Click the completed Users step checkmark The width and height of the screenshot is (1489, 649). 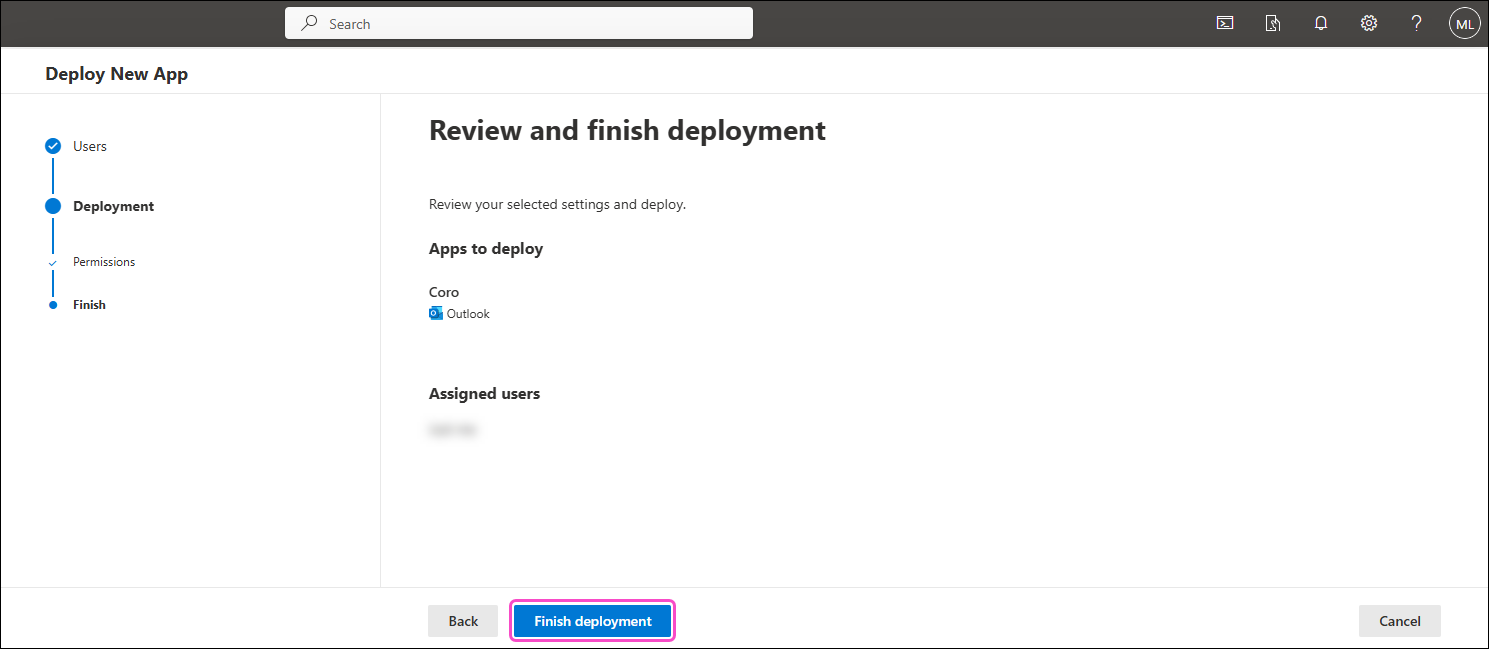[x=53, y=146]
